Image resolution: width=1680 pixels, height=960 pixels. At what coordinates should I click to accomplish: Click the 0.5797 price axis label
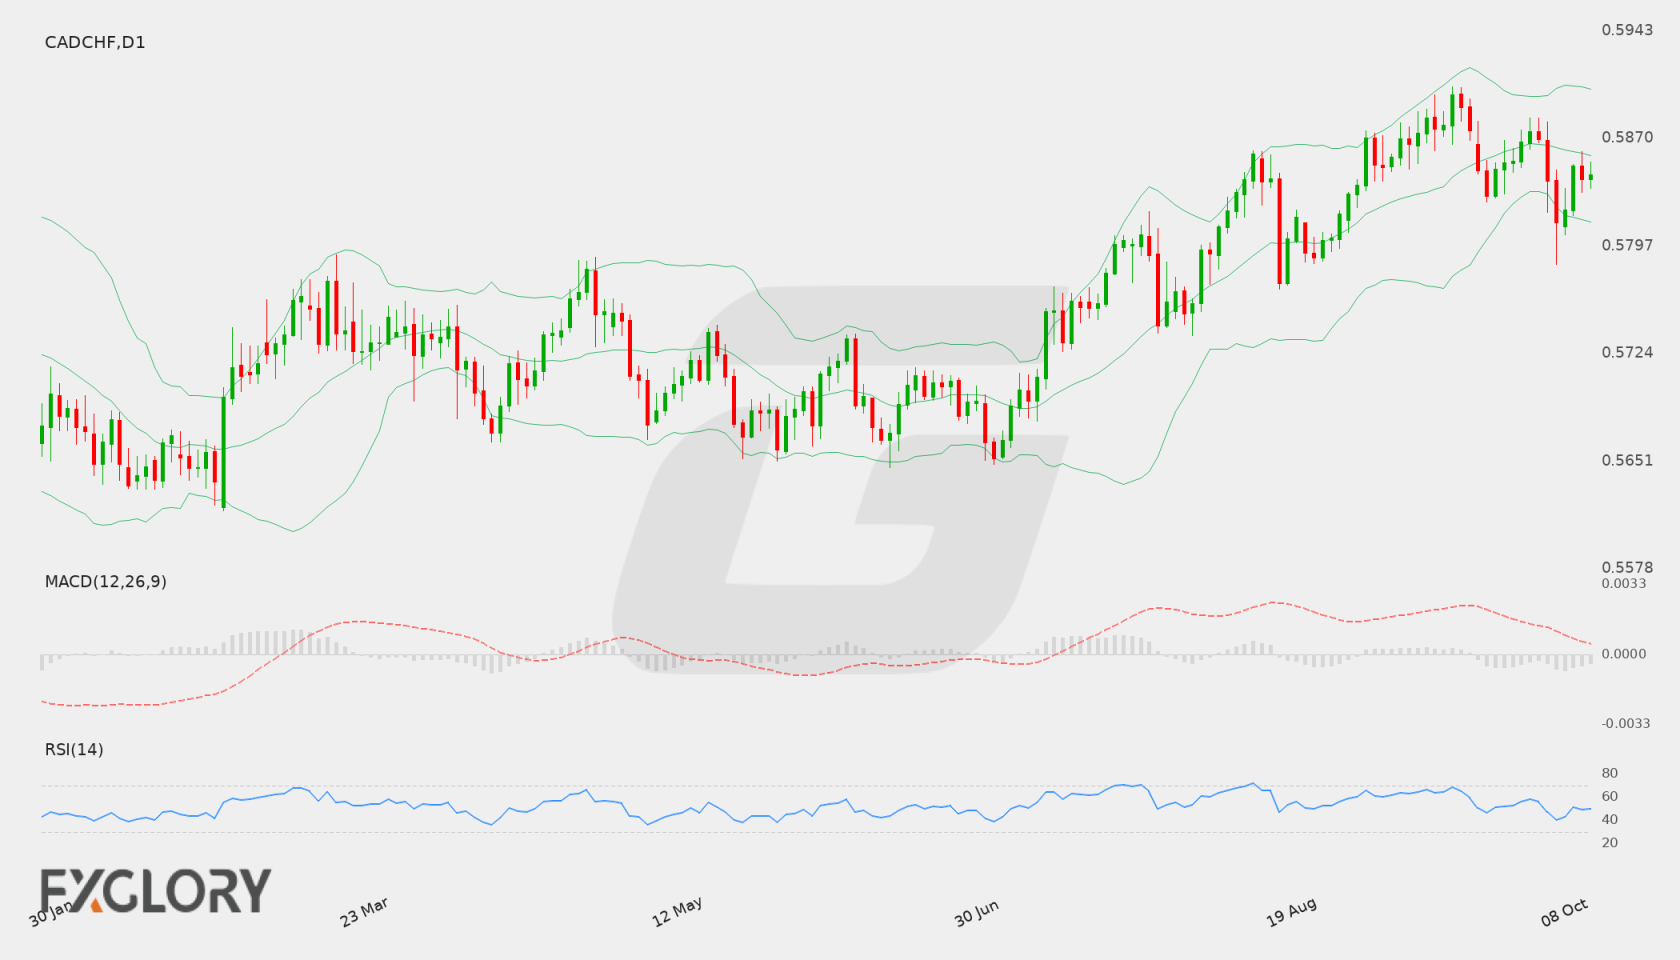coord(1627,245)
